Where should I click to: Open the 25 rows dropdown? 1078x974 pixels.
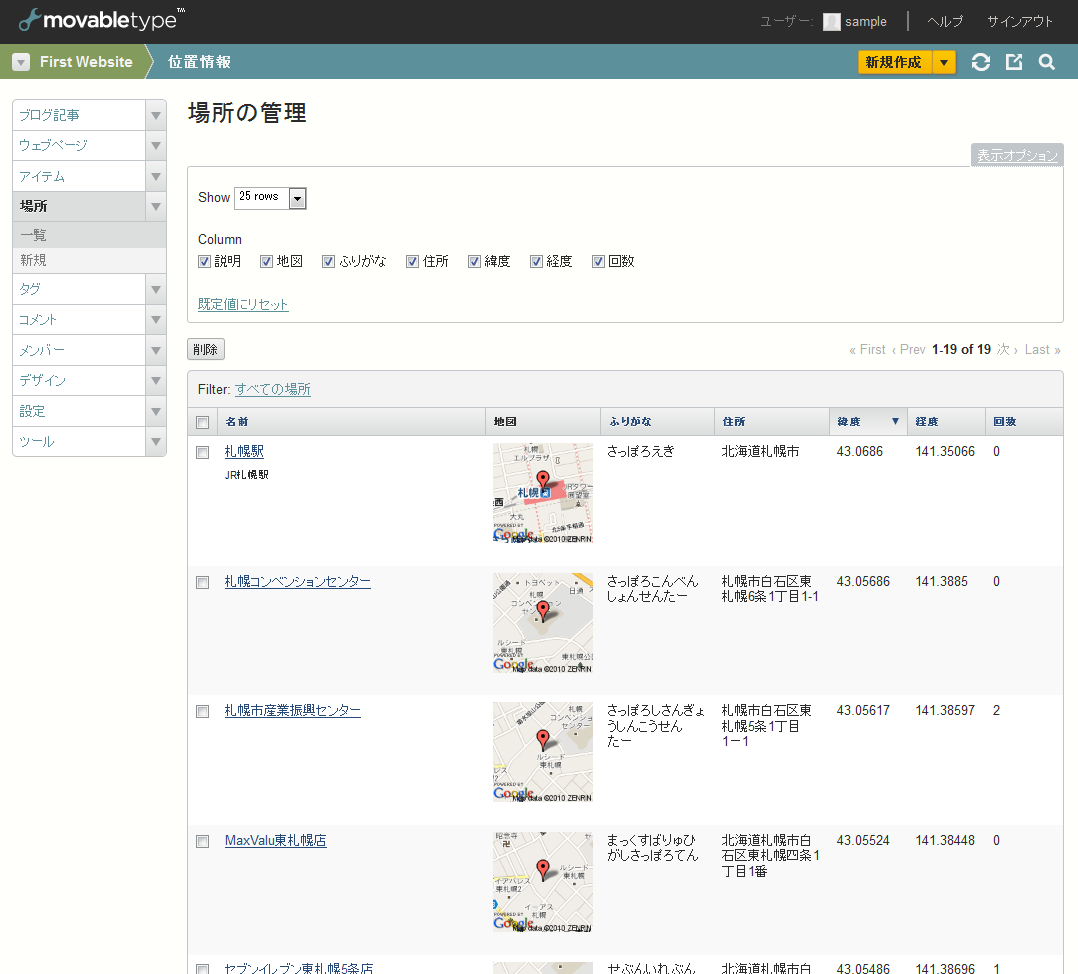coord(270,198)
